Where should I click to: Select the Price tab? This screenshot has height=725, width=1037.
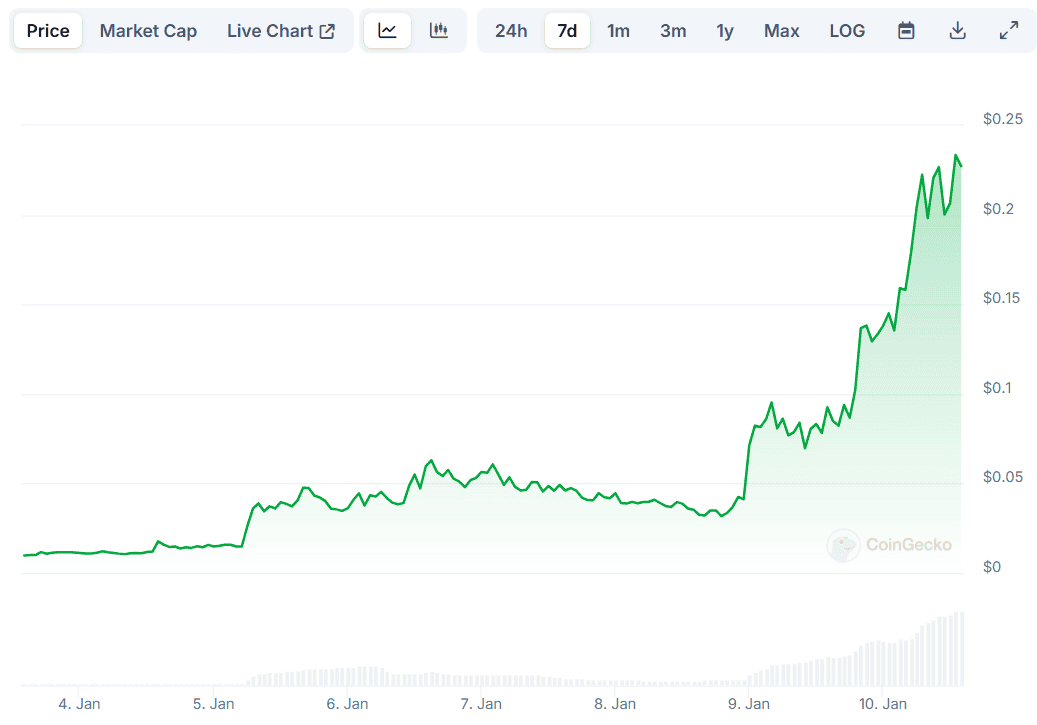click(48, 31)
